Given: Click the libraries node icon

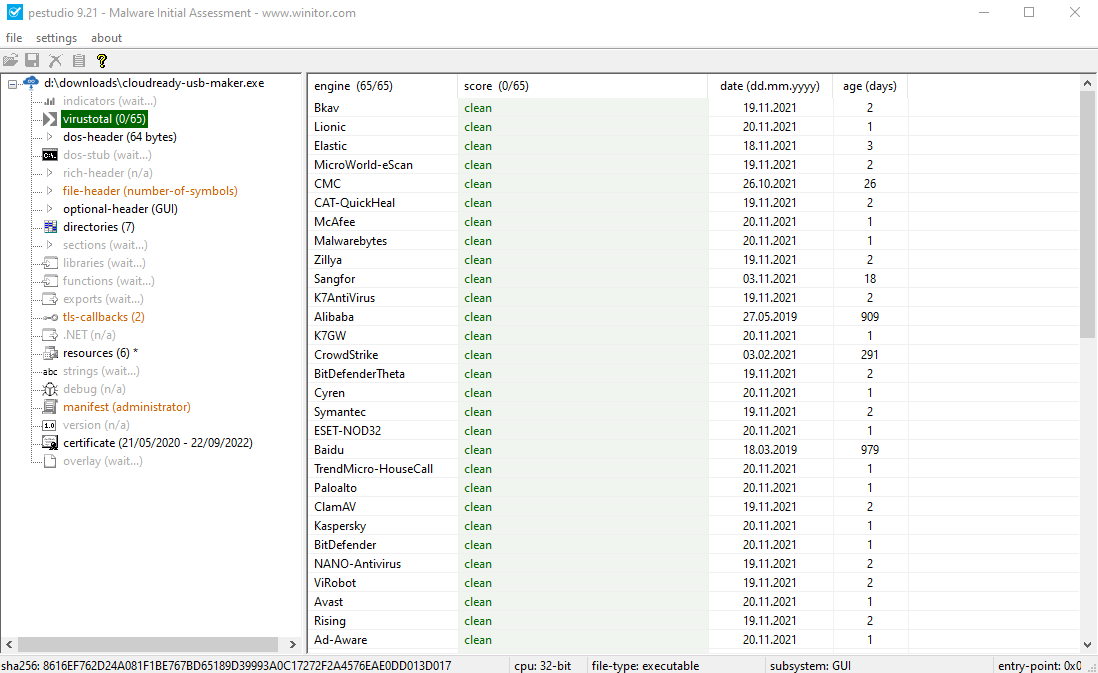Looking at the screenshot, I should 50,263.
